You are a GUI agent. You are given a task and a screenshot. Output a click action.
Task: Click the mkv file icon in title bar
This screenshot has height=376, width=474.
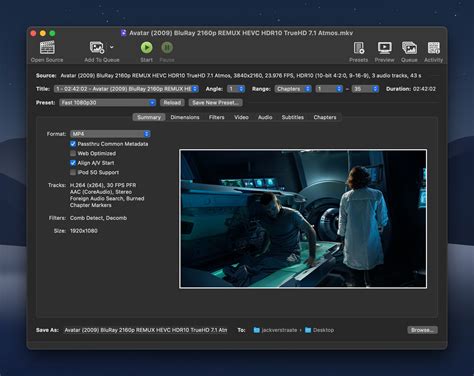pos(124,33)
